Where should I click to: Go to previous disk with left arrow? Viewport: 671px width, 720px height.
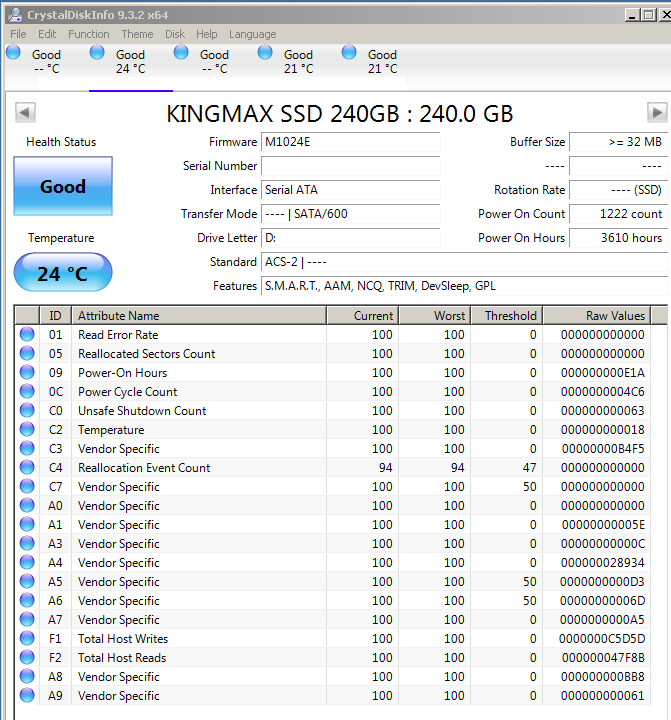[x=25, y=112]
